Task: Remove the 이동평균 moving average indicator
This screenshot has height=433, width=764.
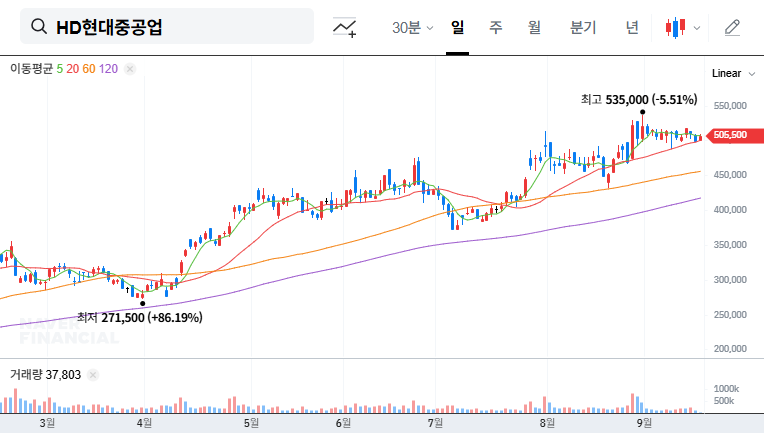Action: point(130,69)
